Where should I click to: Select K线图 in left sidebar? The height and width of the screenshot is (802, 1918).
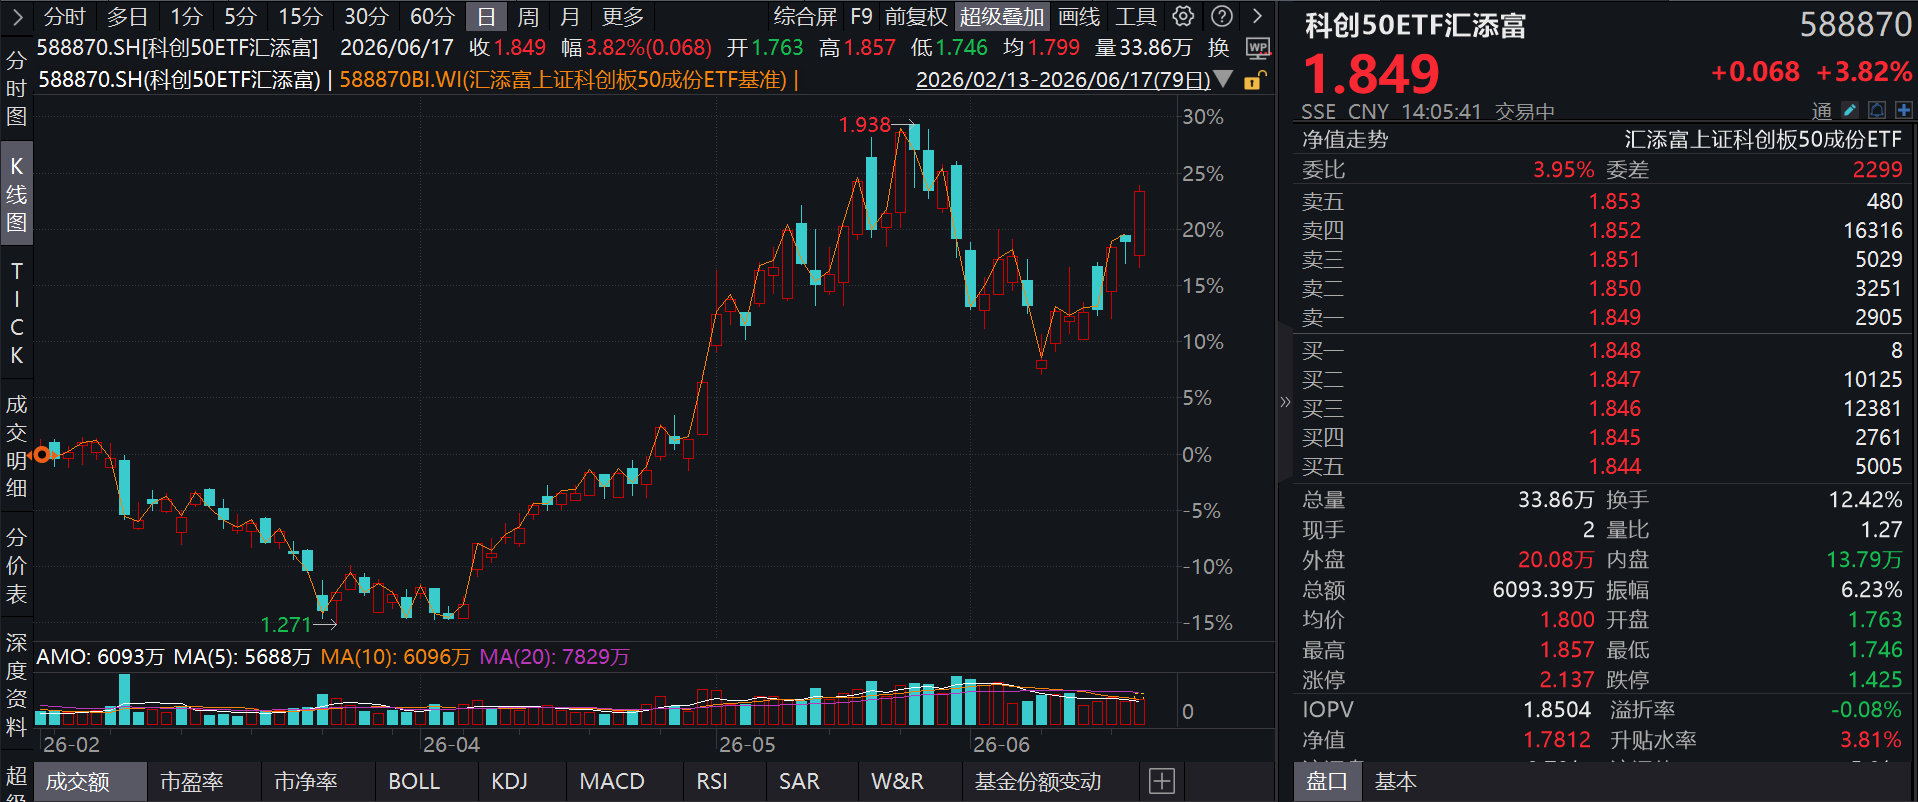point(16,194)
